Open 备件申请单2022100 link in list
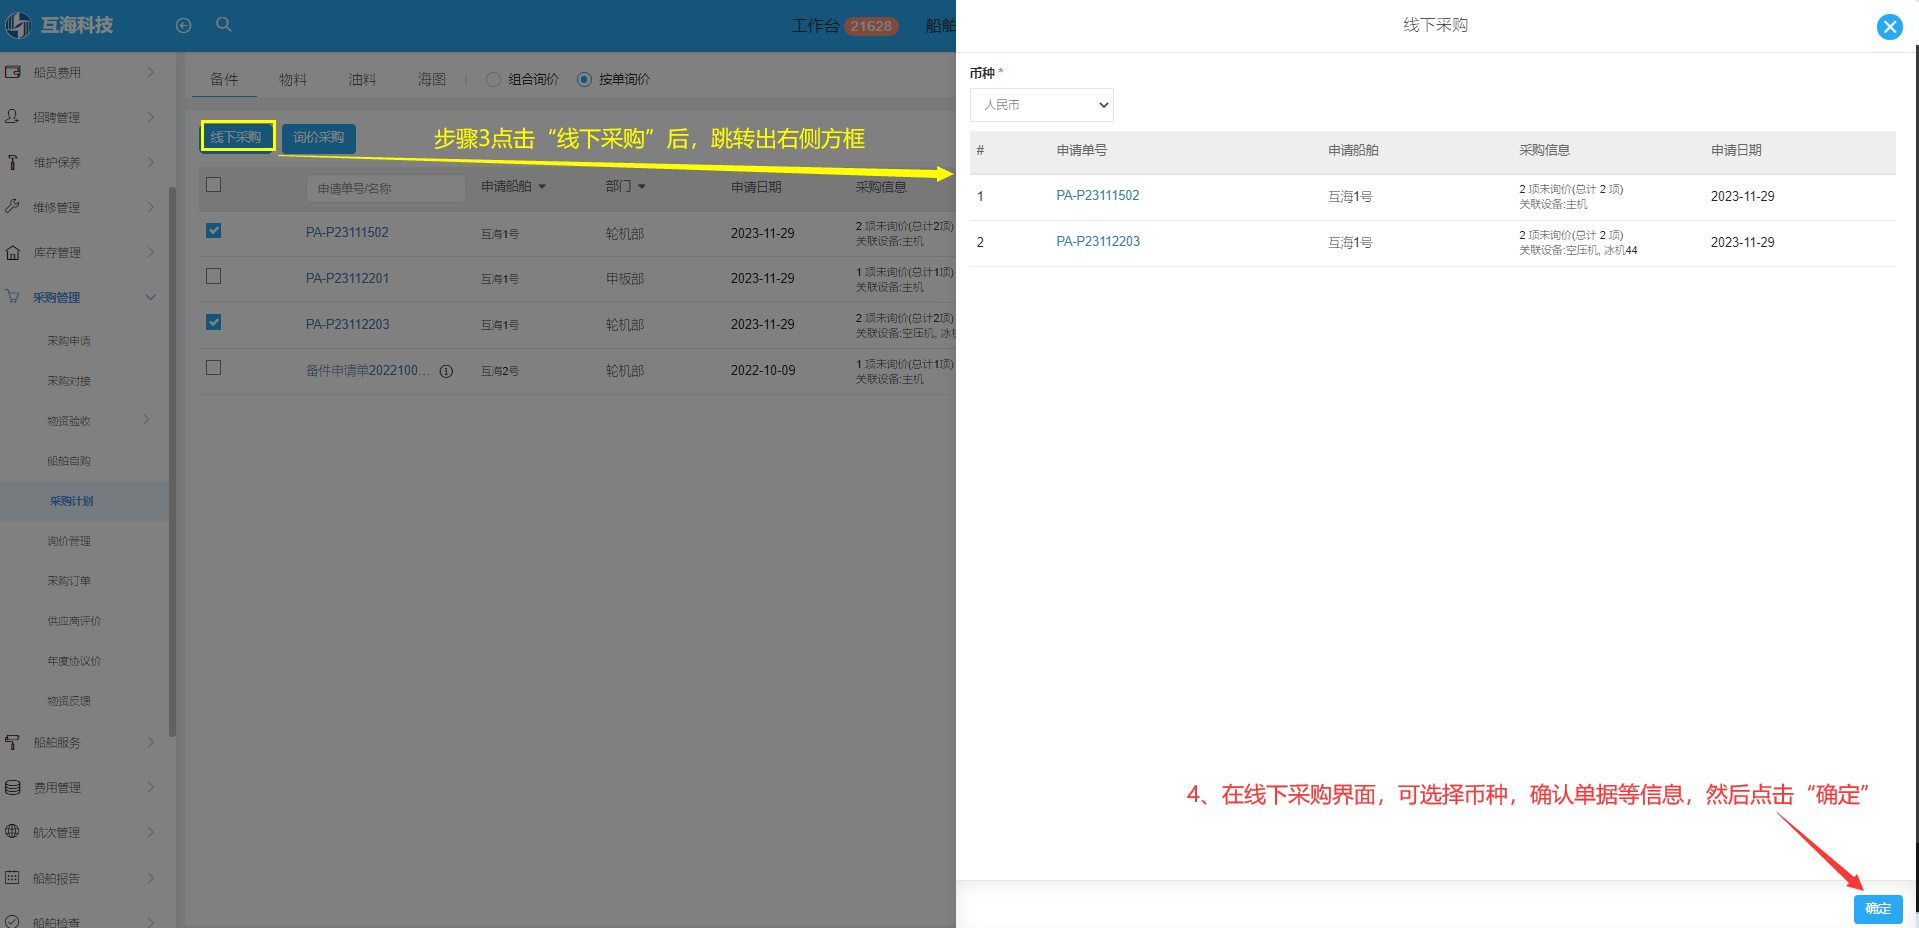 click(x=367, y=370)
